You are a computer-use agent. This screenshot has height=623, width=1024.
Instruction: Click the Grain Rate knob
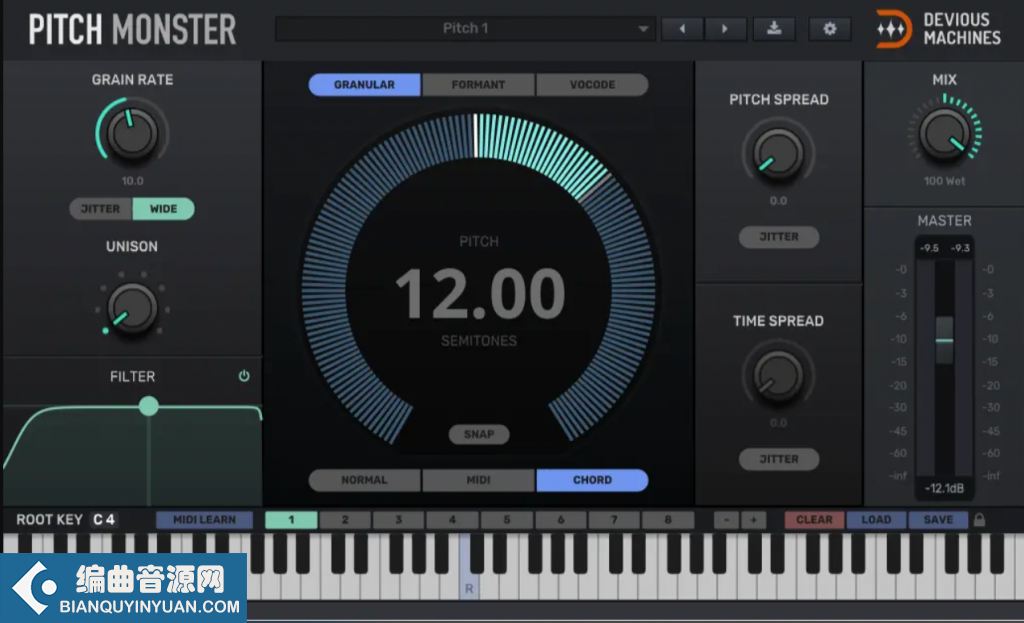tap(132, 133)
